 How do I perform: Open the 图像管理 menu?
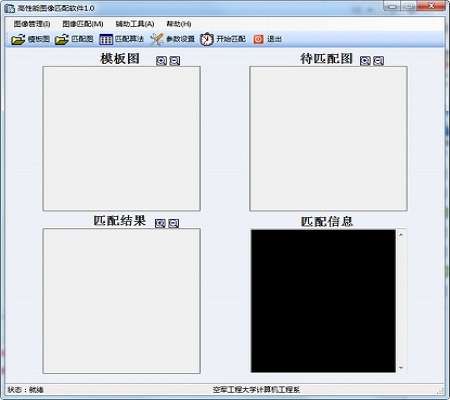[32, 24]
